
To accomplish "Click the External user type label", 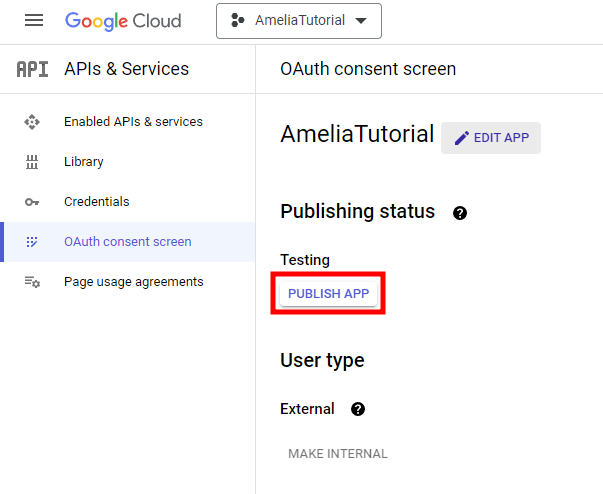I will tap(307, 409).
